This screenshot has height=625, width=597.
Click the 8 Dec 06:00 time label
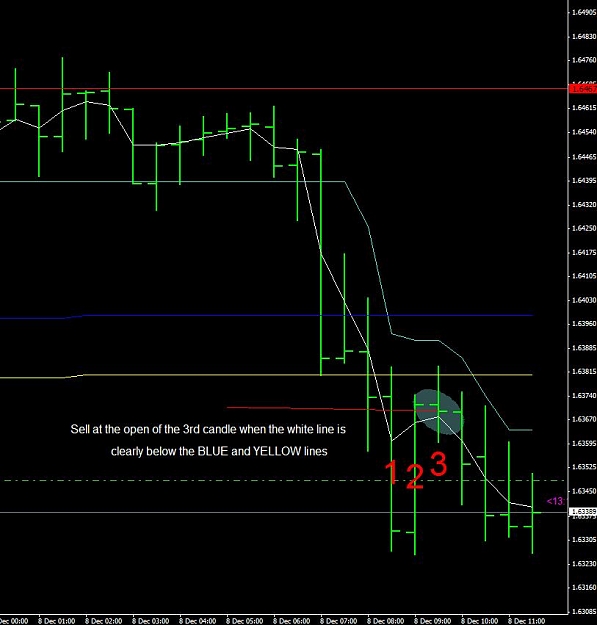(291, 621)
